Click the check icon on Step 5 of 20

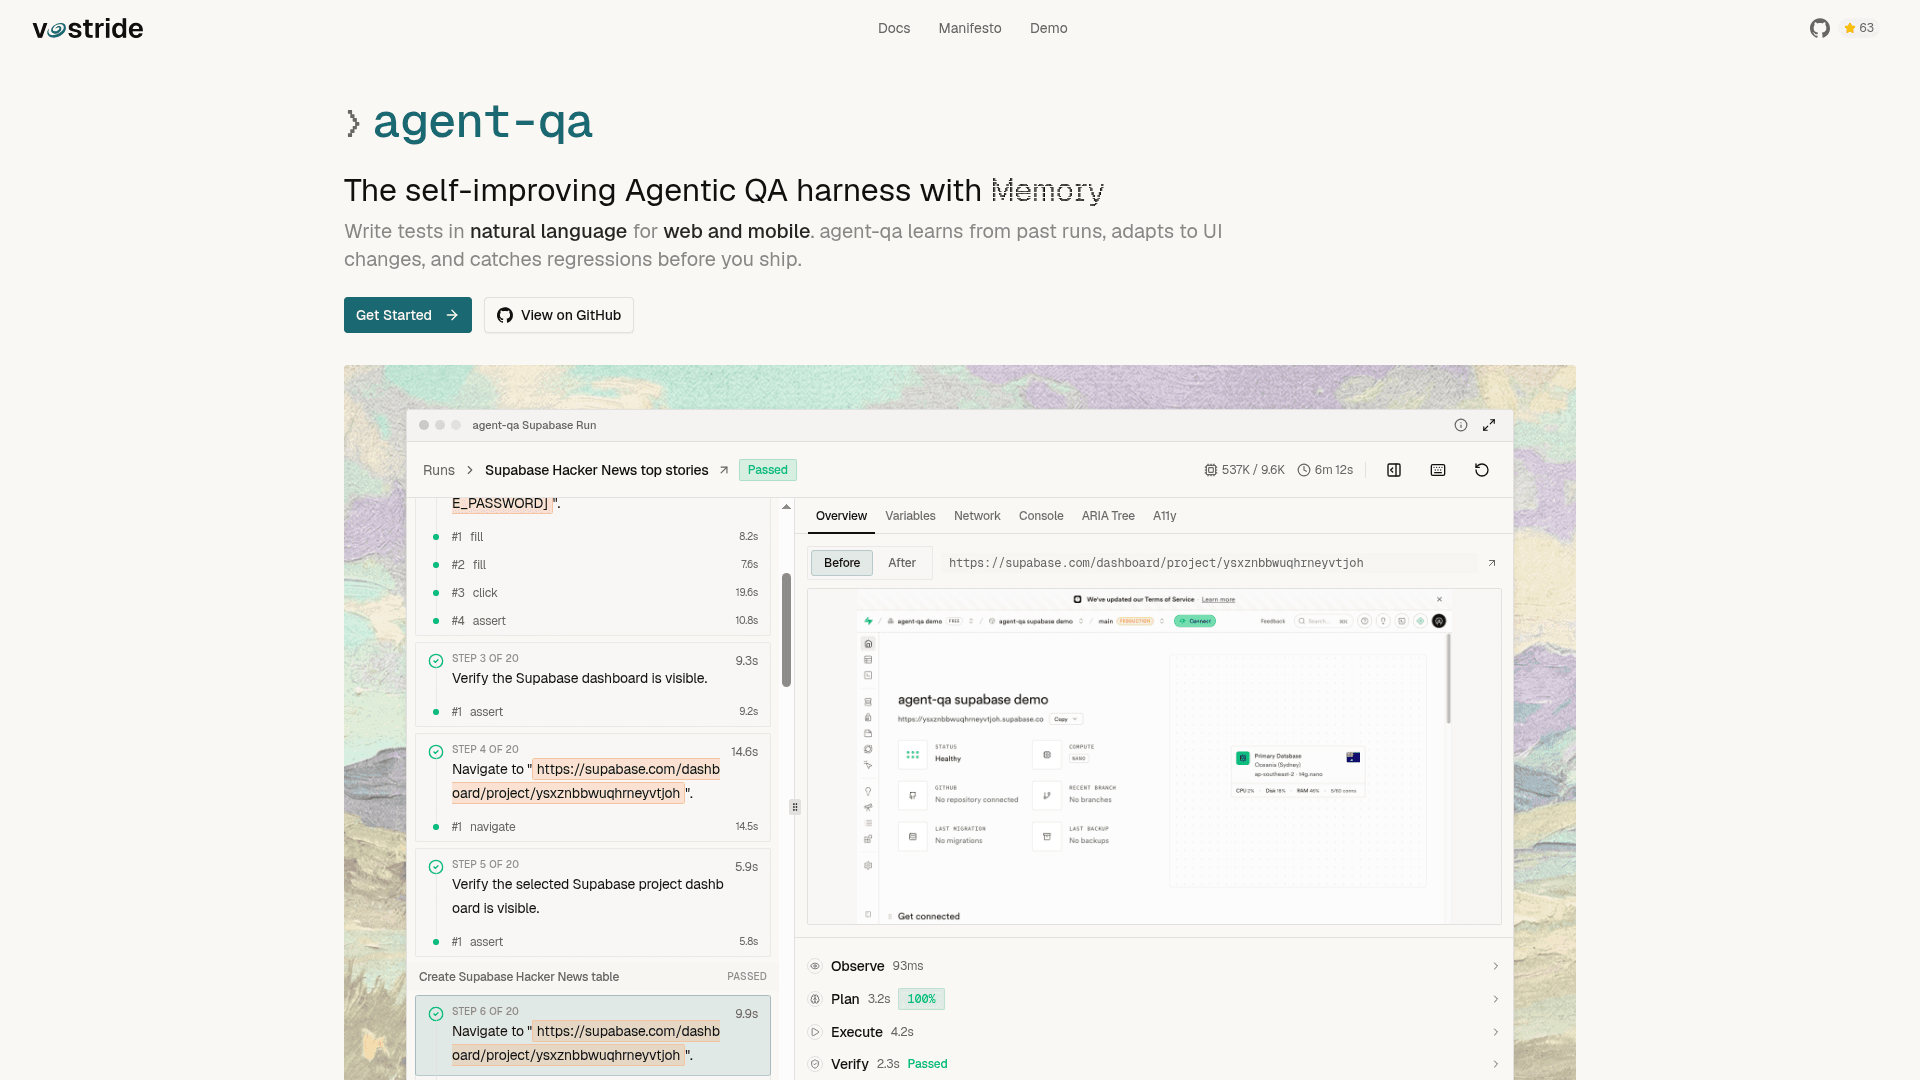pyautogui.click(x=436, y=867)
